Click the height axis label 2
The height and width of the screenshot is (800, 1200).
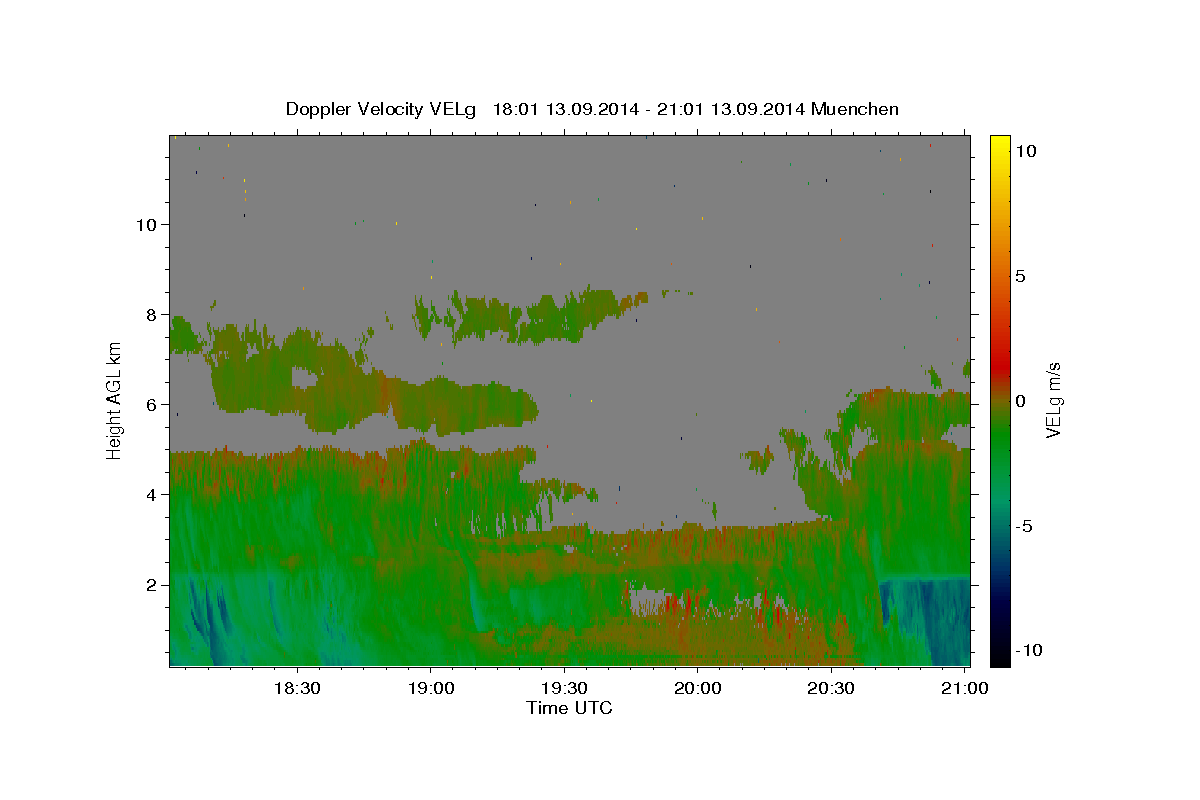pos(152,585)
